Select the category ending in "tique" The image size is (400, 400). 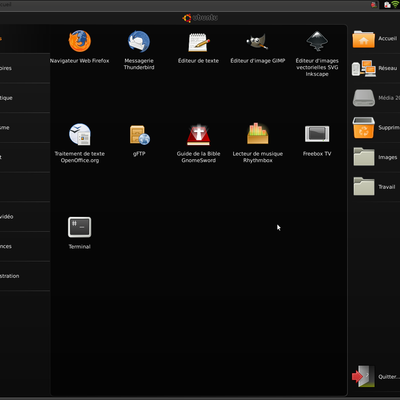point(25,98)
